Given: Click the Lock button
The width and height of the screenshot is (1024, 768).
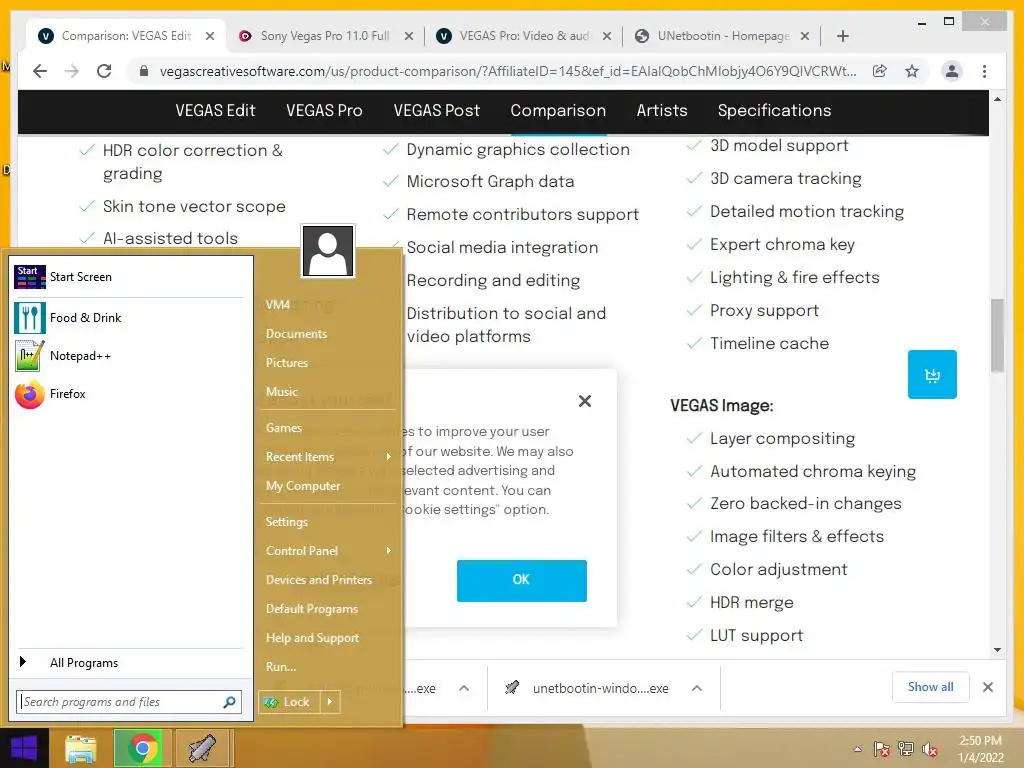Looking at the screenshot, I should pos(290,702).
